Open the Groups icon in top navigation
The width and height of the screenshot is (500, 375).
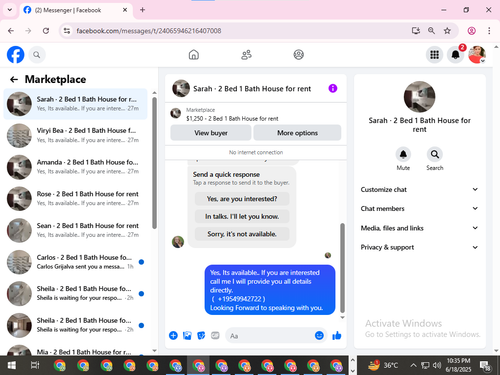pyautogui.click(x=298, y=55)
